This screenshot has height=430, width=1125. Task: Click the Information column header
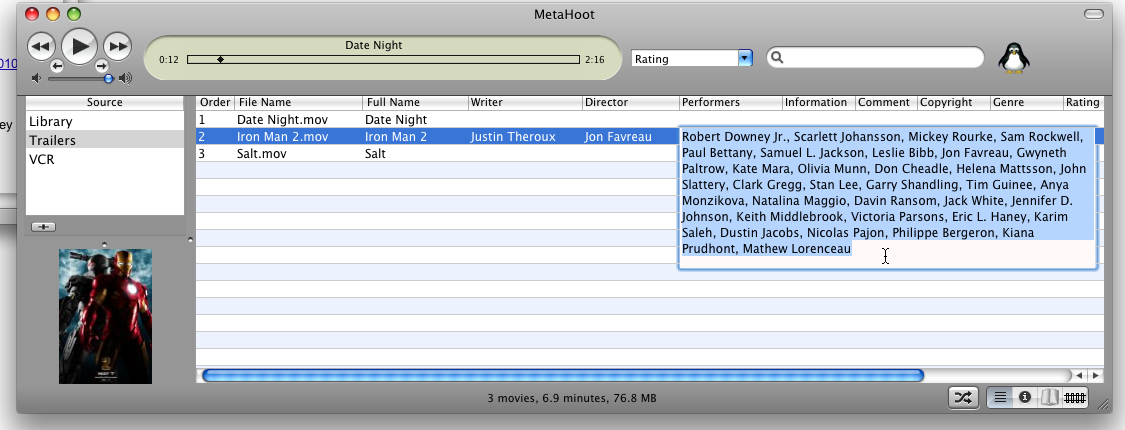[819, 103]
